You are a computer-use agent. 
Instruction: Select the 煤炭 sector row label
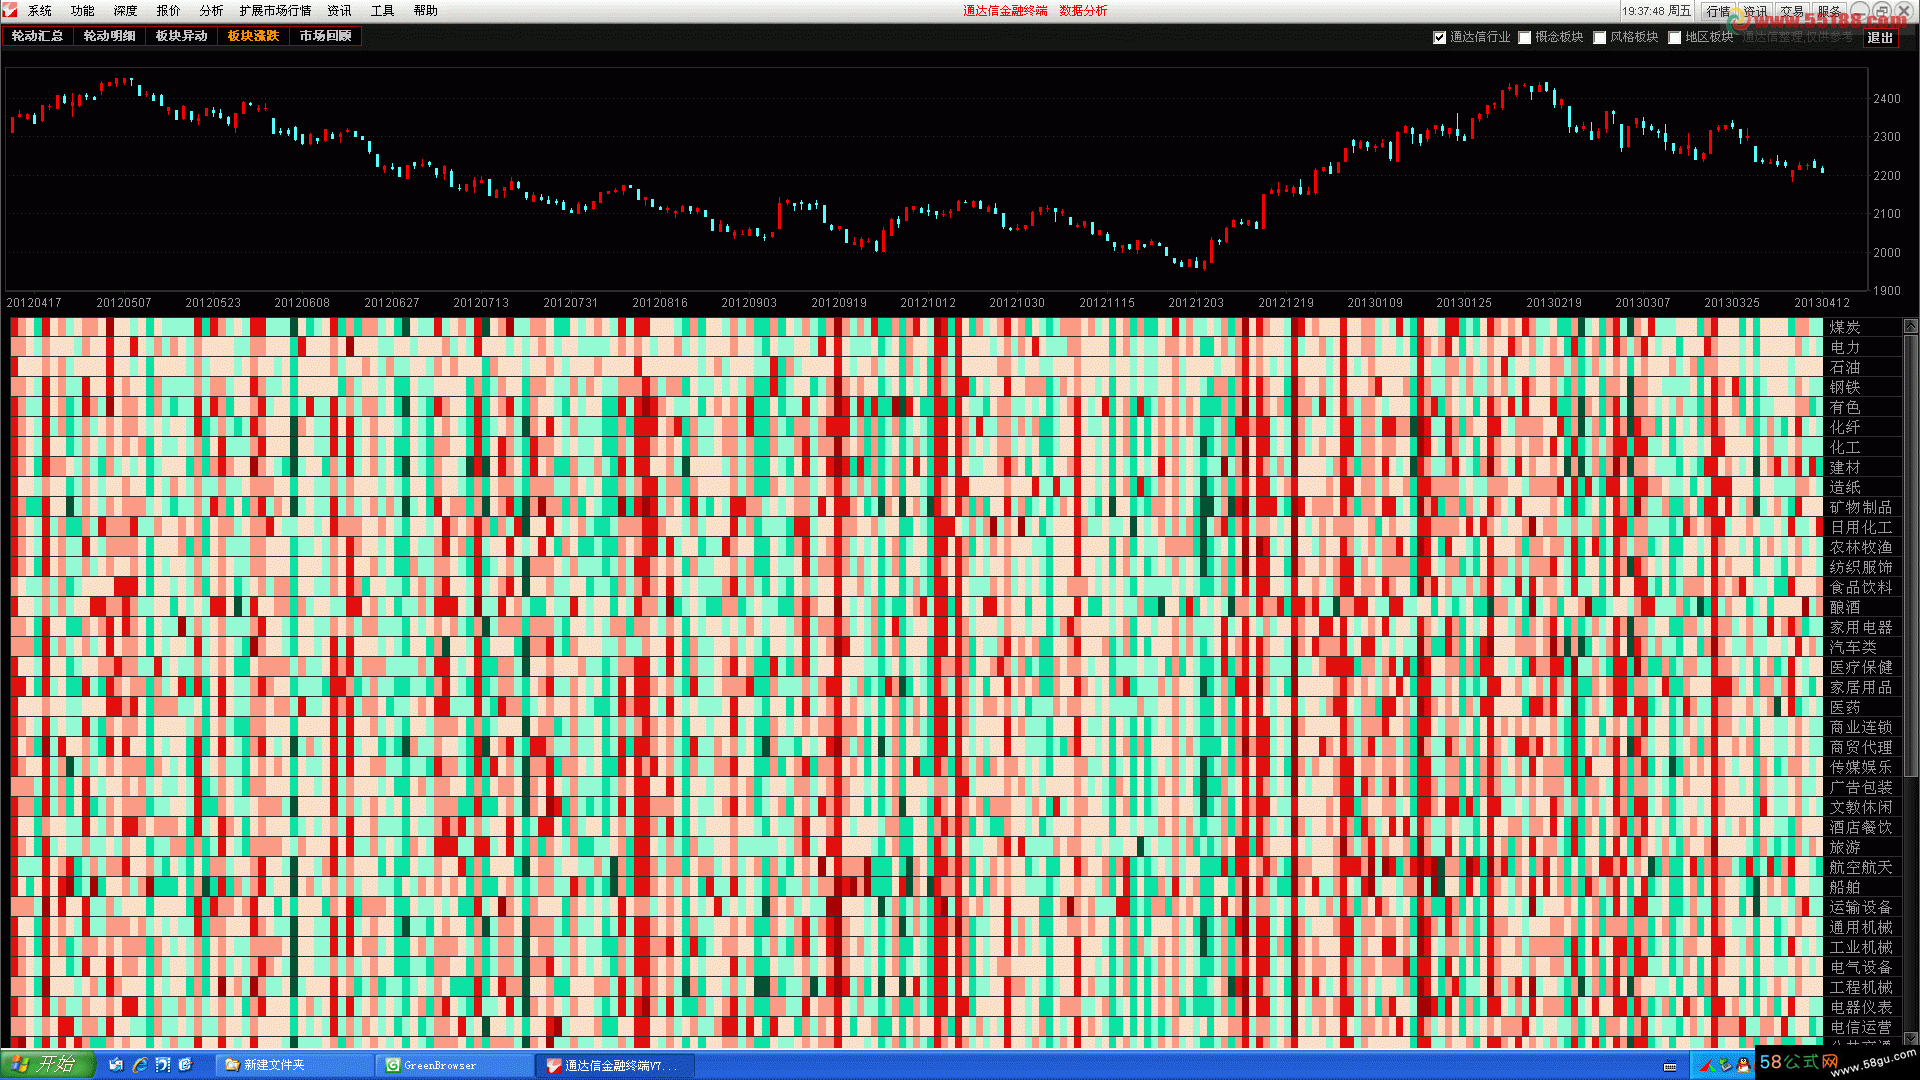(x=1845, y=327)
